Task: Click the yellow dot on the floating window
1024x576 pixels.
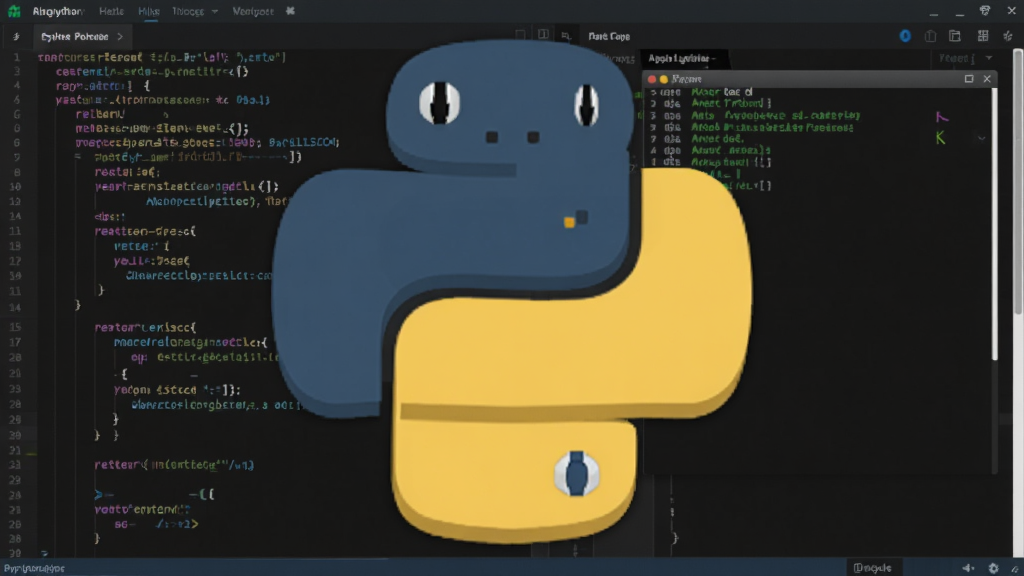Action: coord(664,79)
